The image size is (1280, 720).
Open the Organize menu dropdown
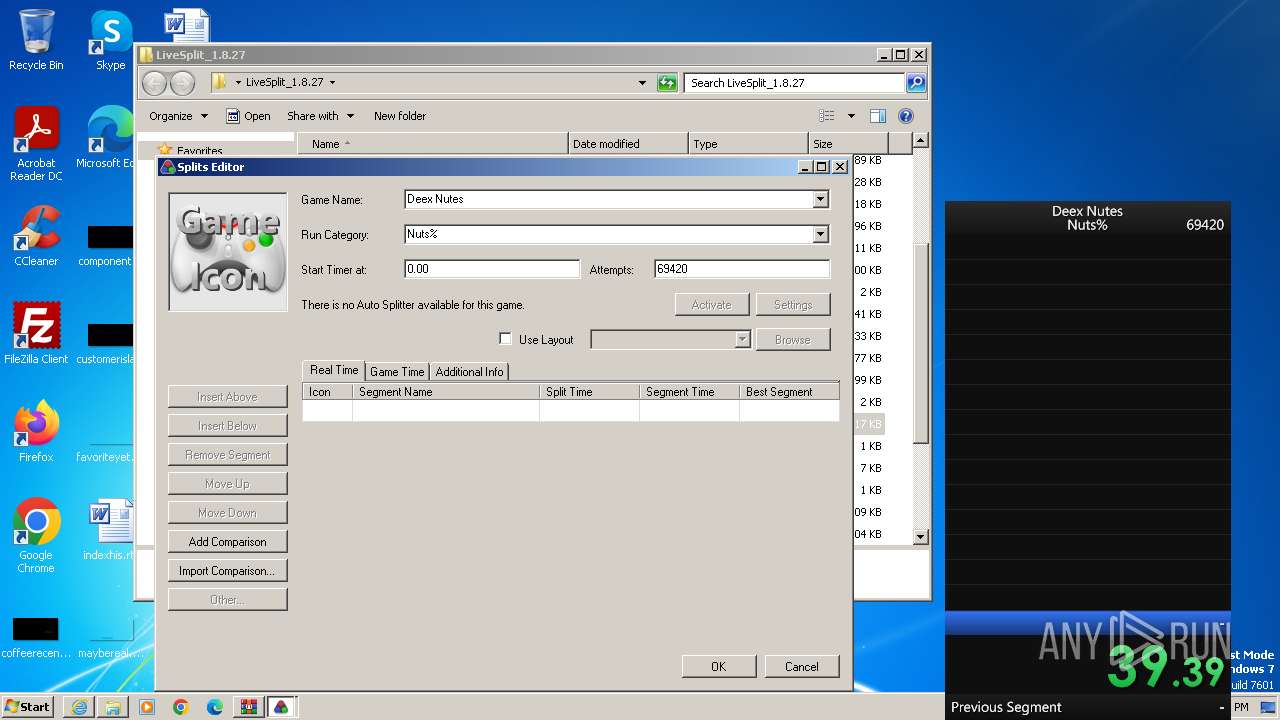tap(178, 116)
